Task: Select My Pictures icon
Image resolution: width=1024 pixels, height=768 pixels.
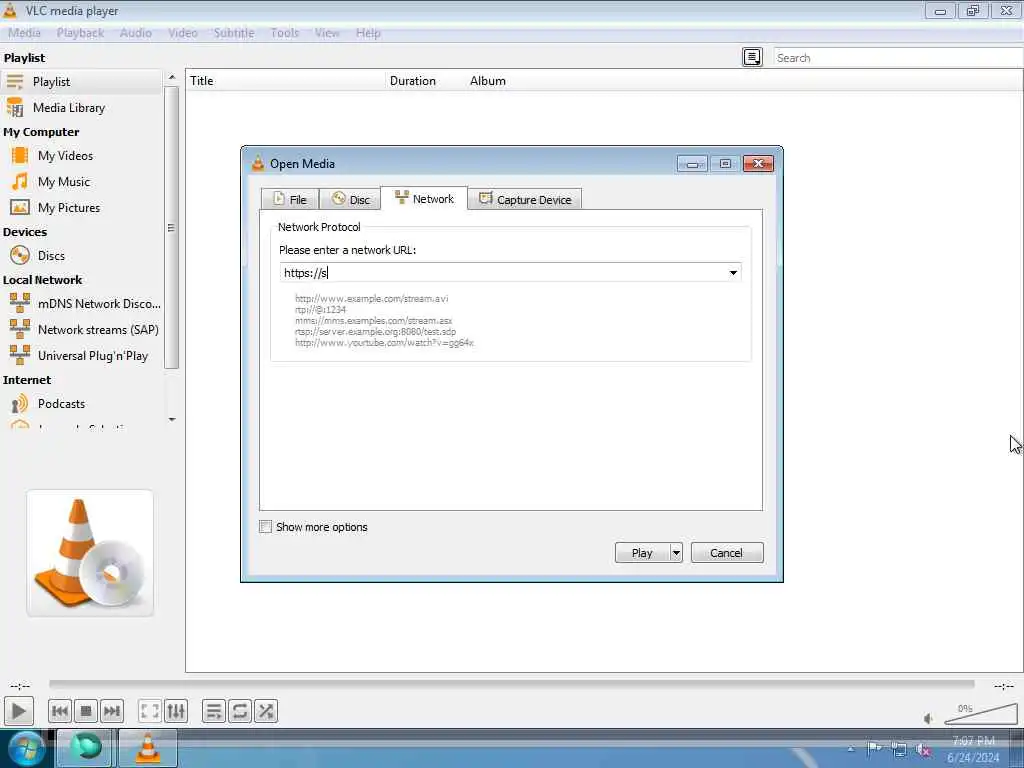Action: (x=20, y=208)
